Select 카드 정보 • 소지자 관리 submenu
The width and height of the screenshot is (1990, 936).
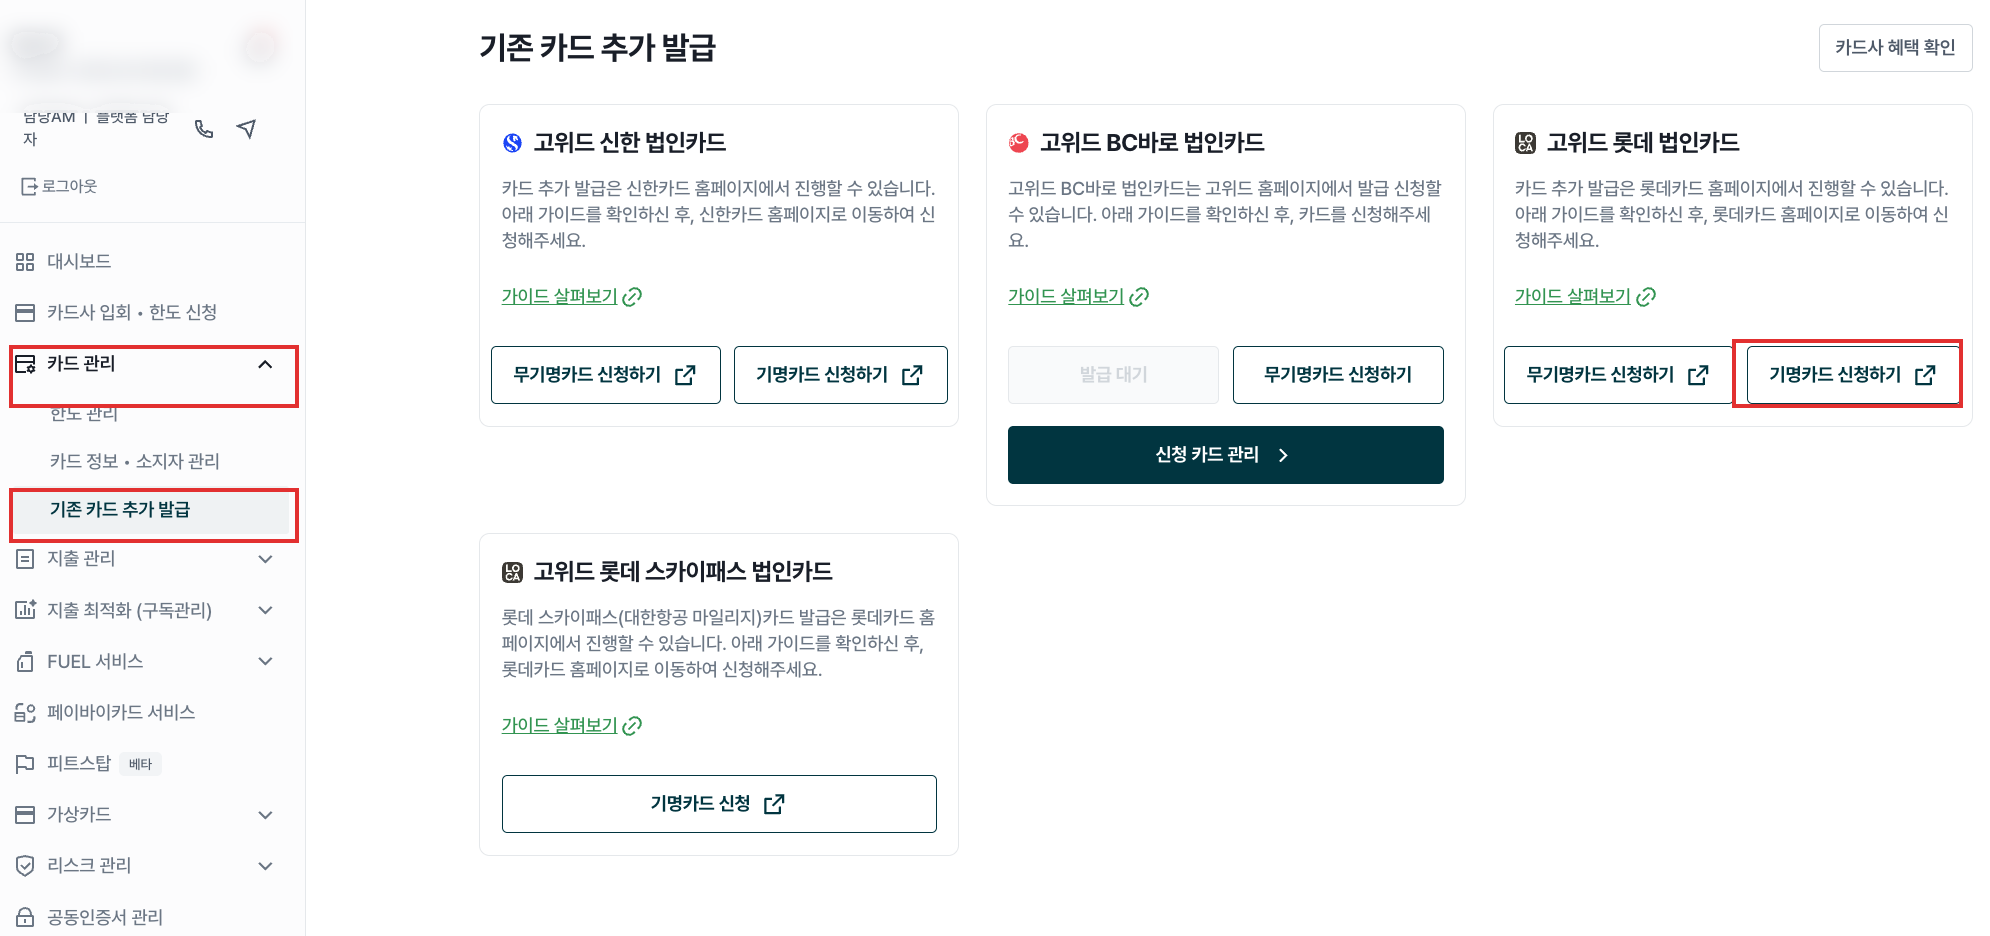(135, 461)
